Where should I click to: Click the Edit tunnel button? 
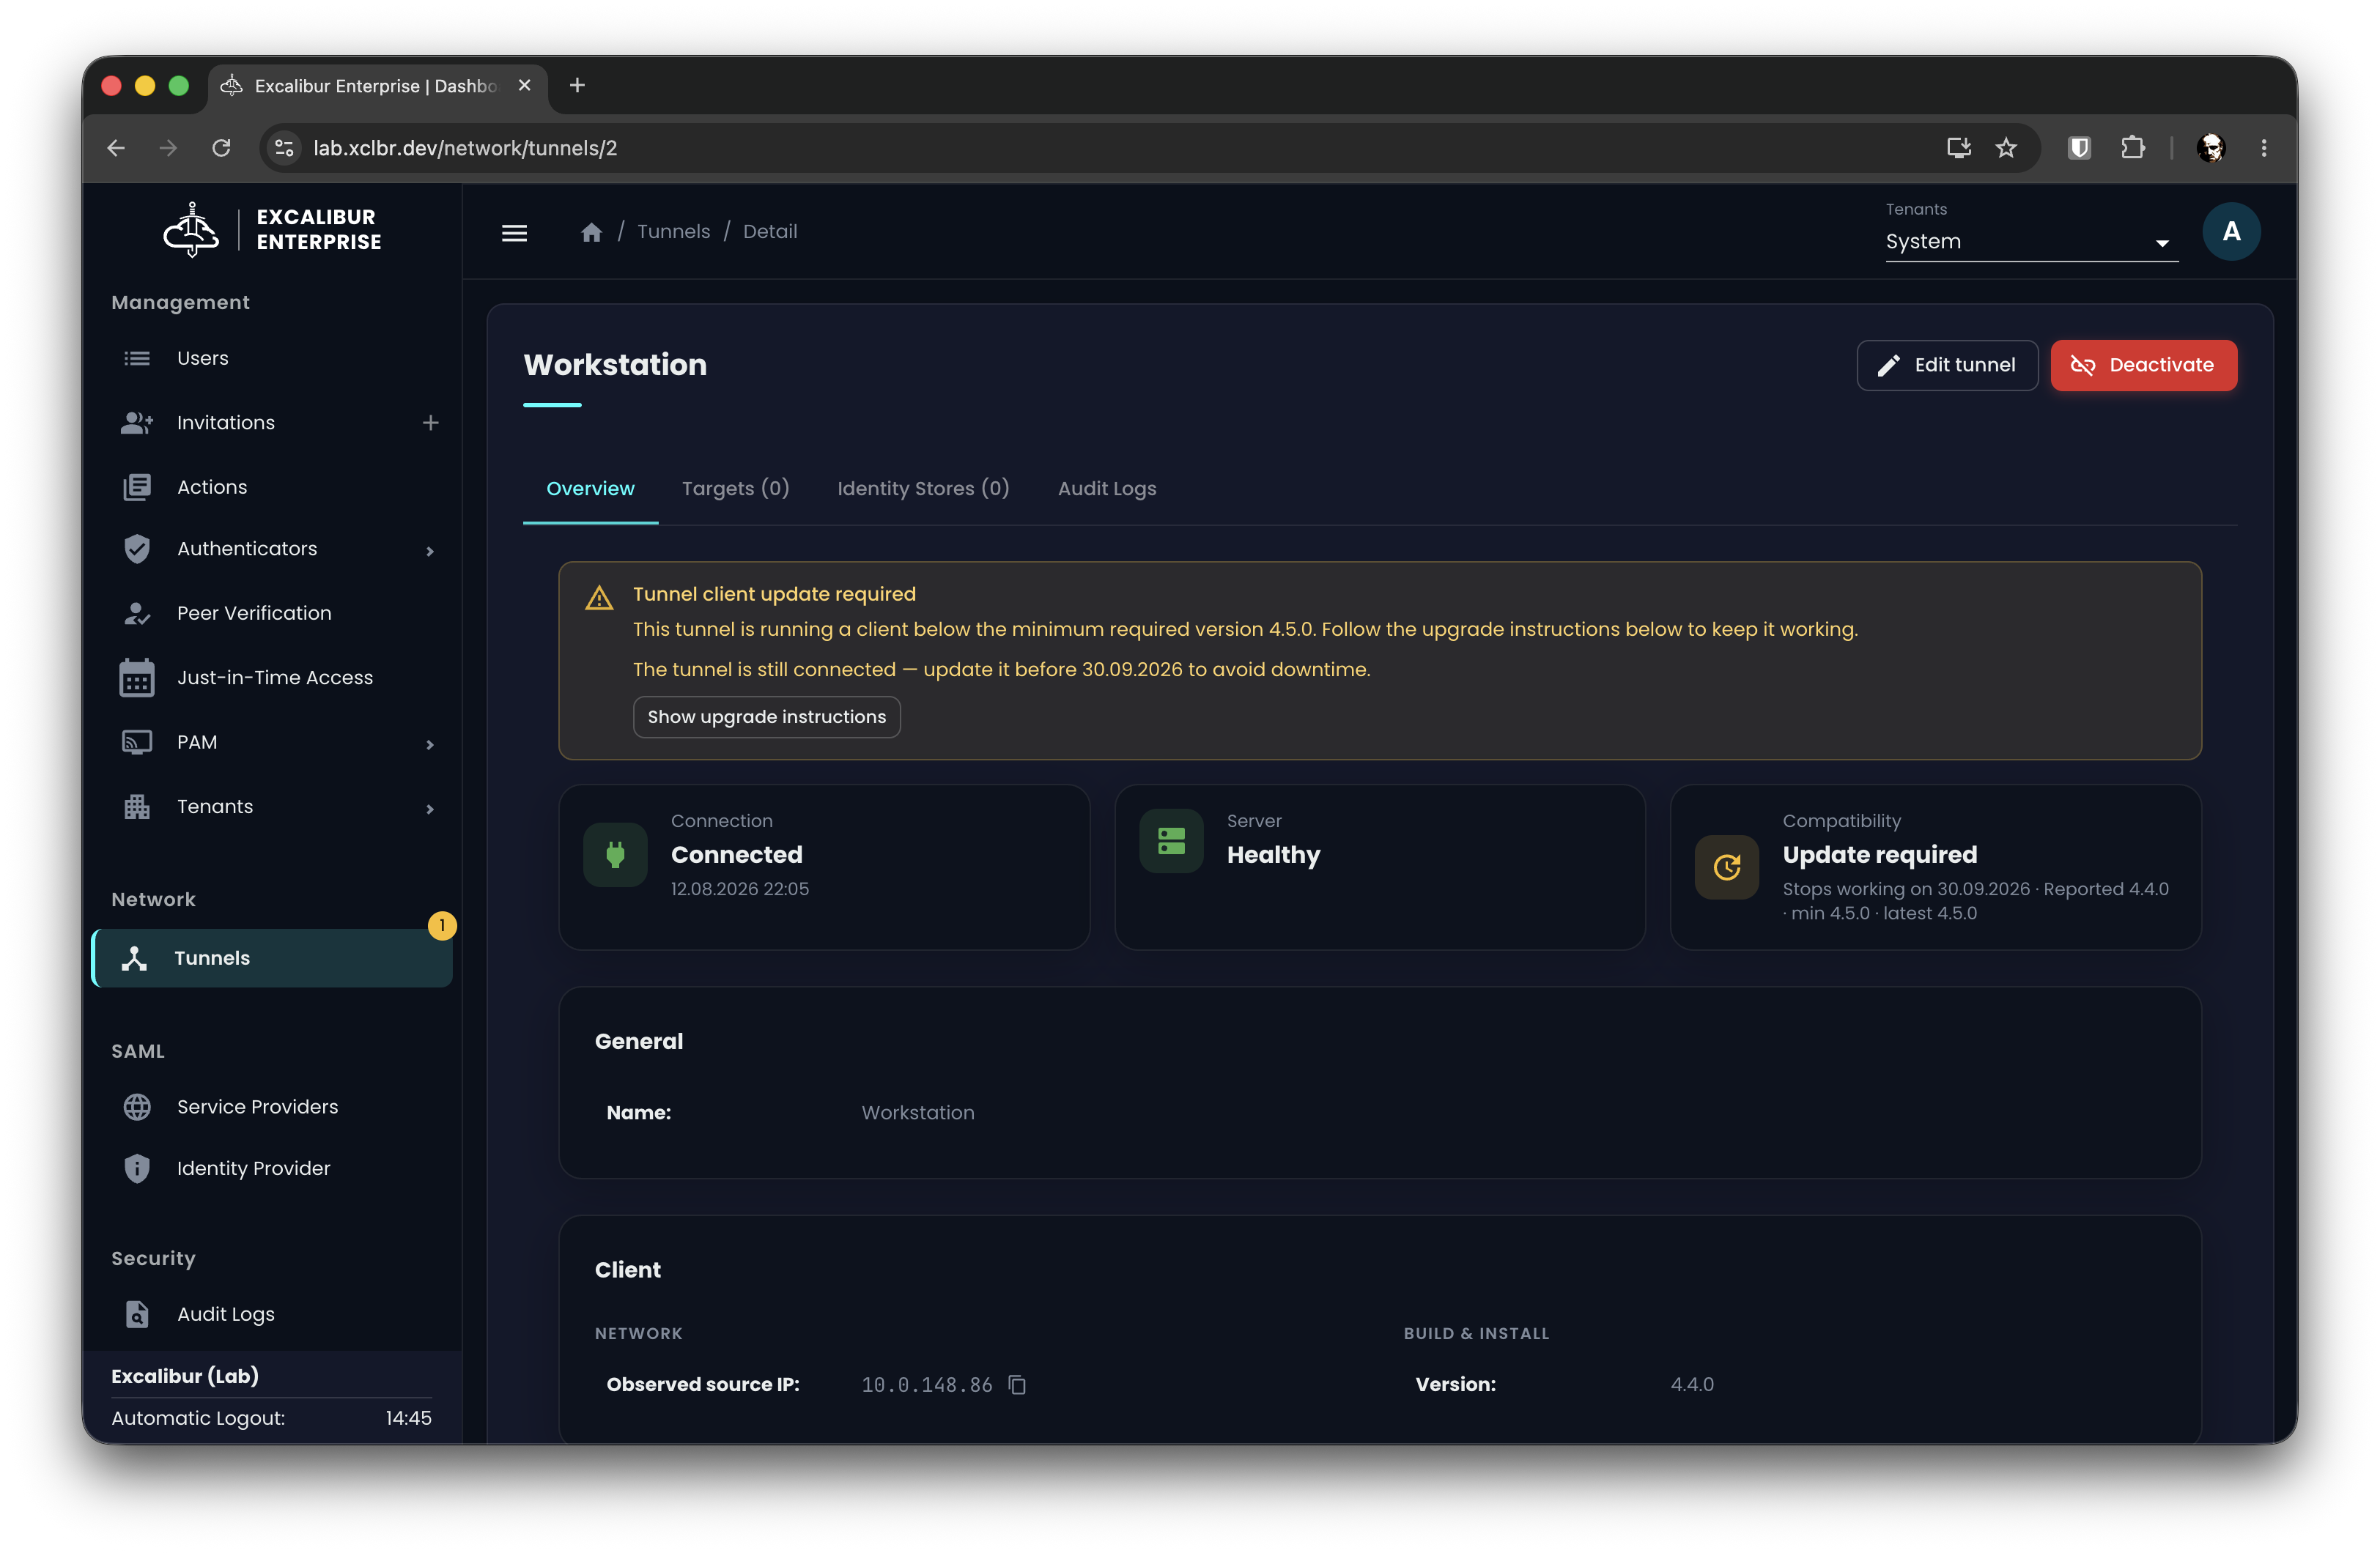pos(1946,365)
